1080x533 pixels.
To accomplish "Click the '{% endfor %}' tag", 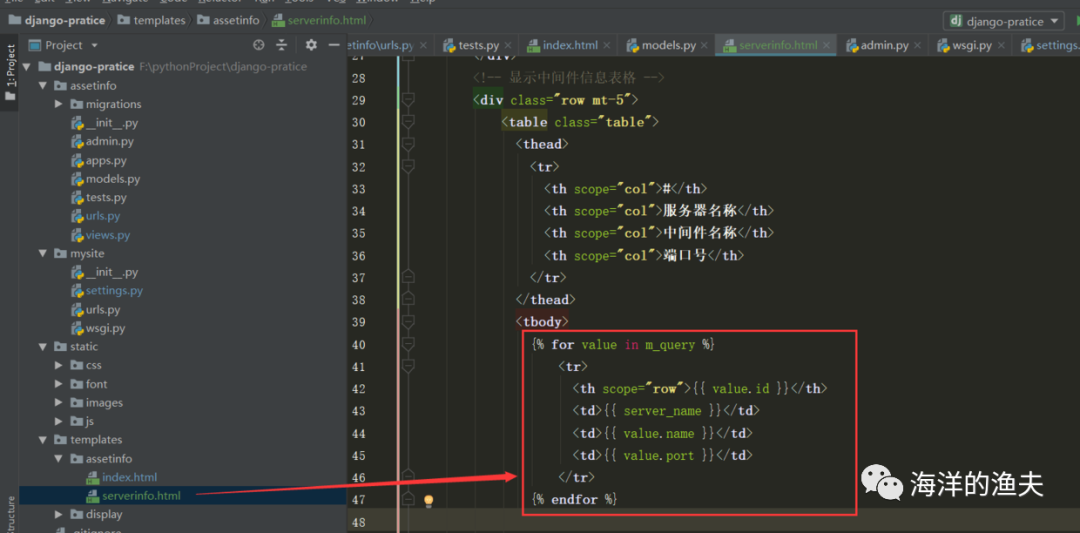I will point(574,499).
